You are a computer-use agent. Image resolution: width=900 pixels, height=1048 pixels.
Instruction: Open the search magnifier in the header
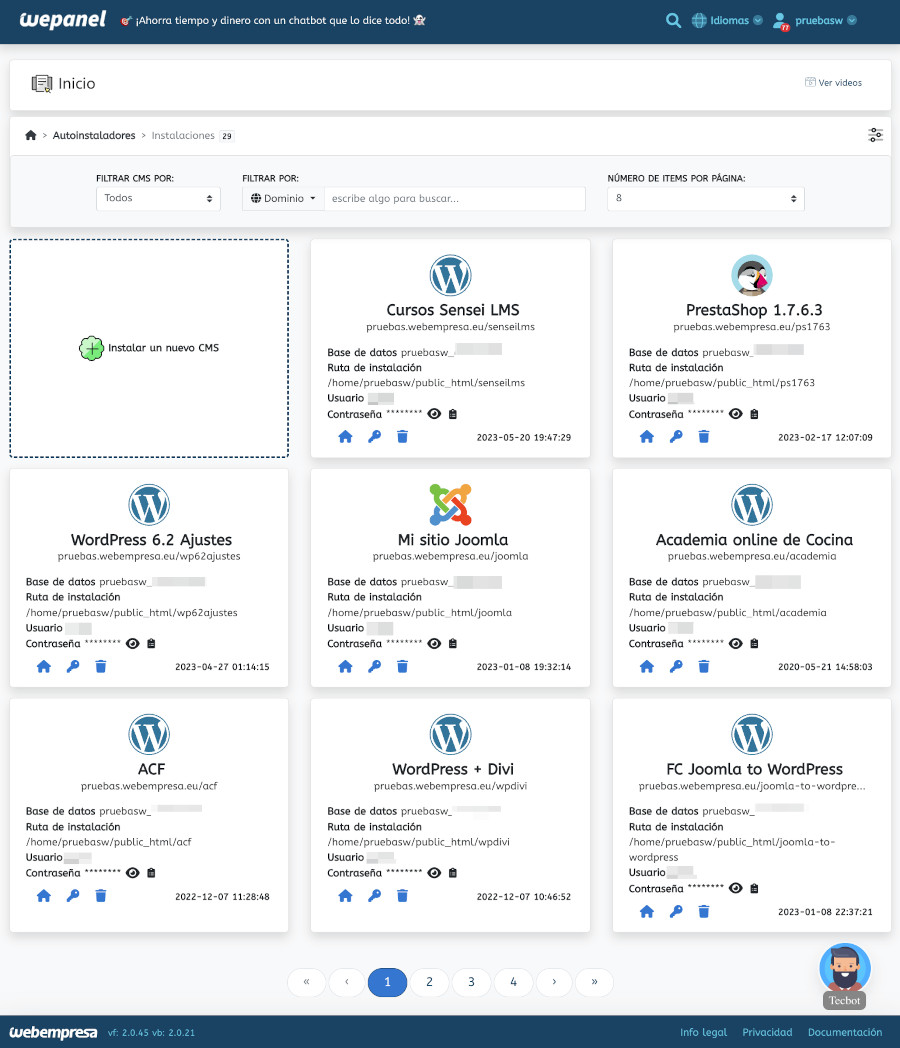tap(673, 21)
